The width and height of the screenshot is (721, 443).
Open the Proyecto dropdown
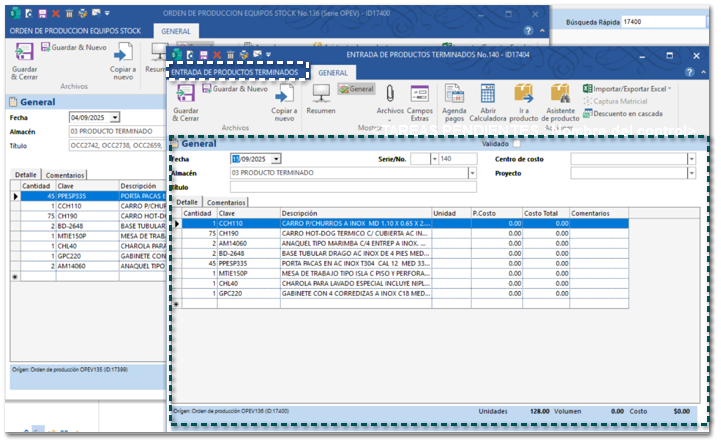pyautogui.click(x=690, y=173)
